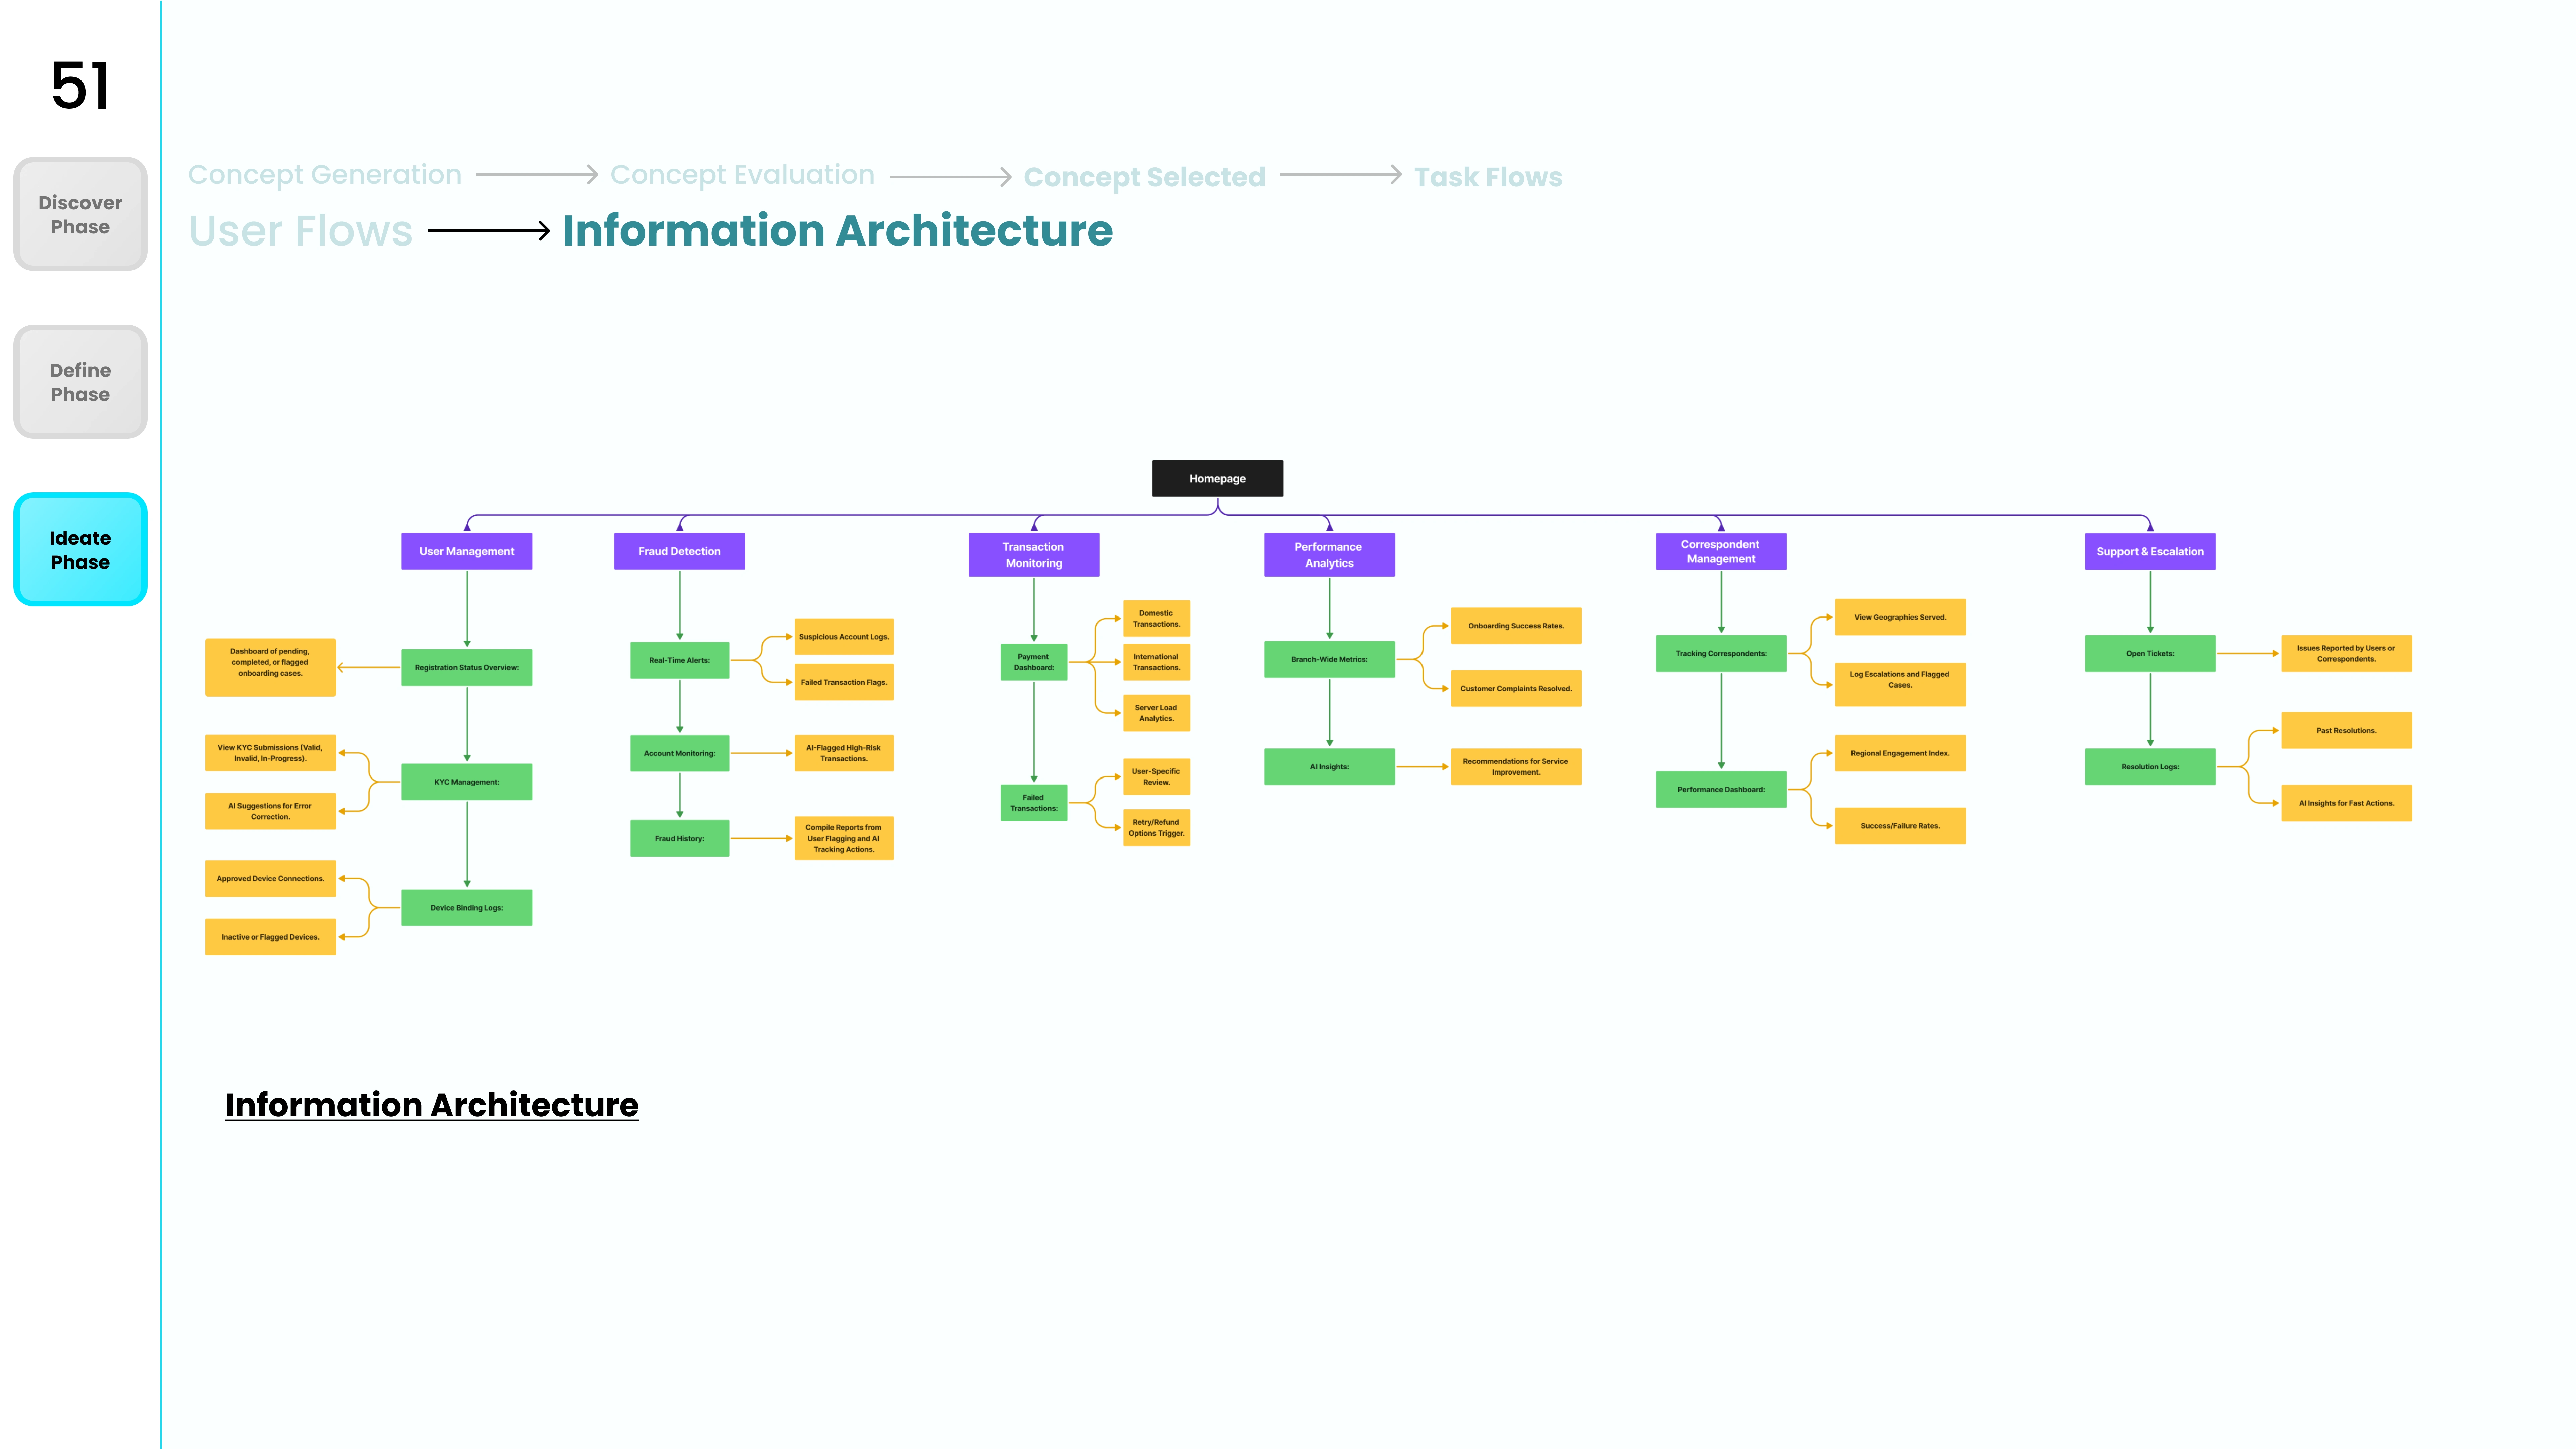Click the View KYC Submissions box
2576x1449 pixels.
[270, 753]
